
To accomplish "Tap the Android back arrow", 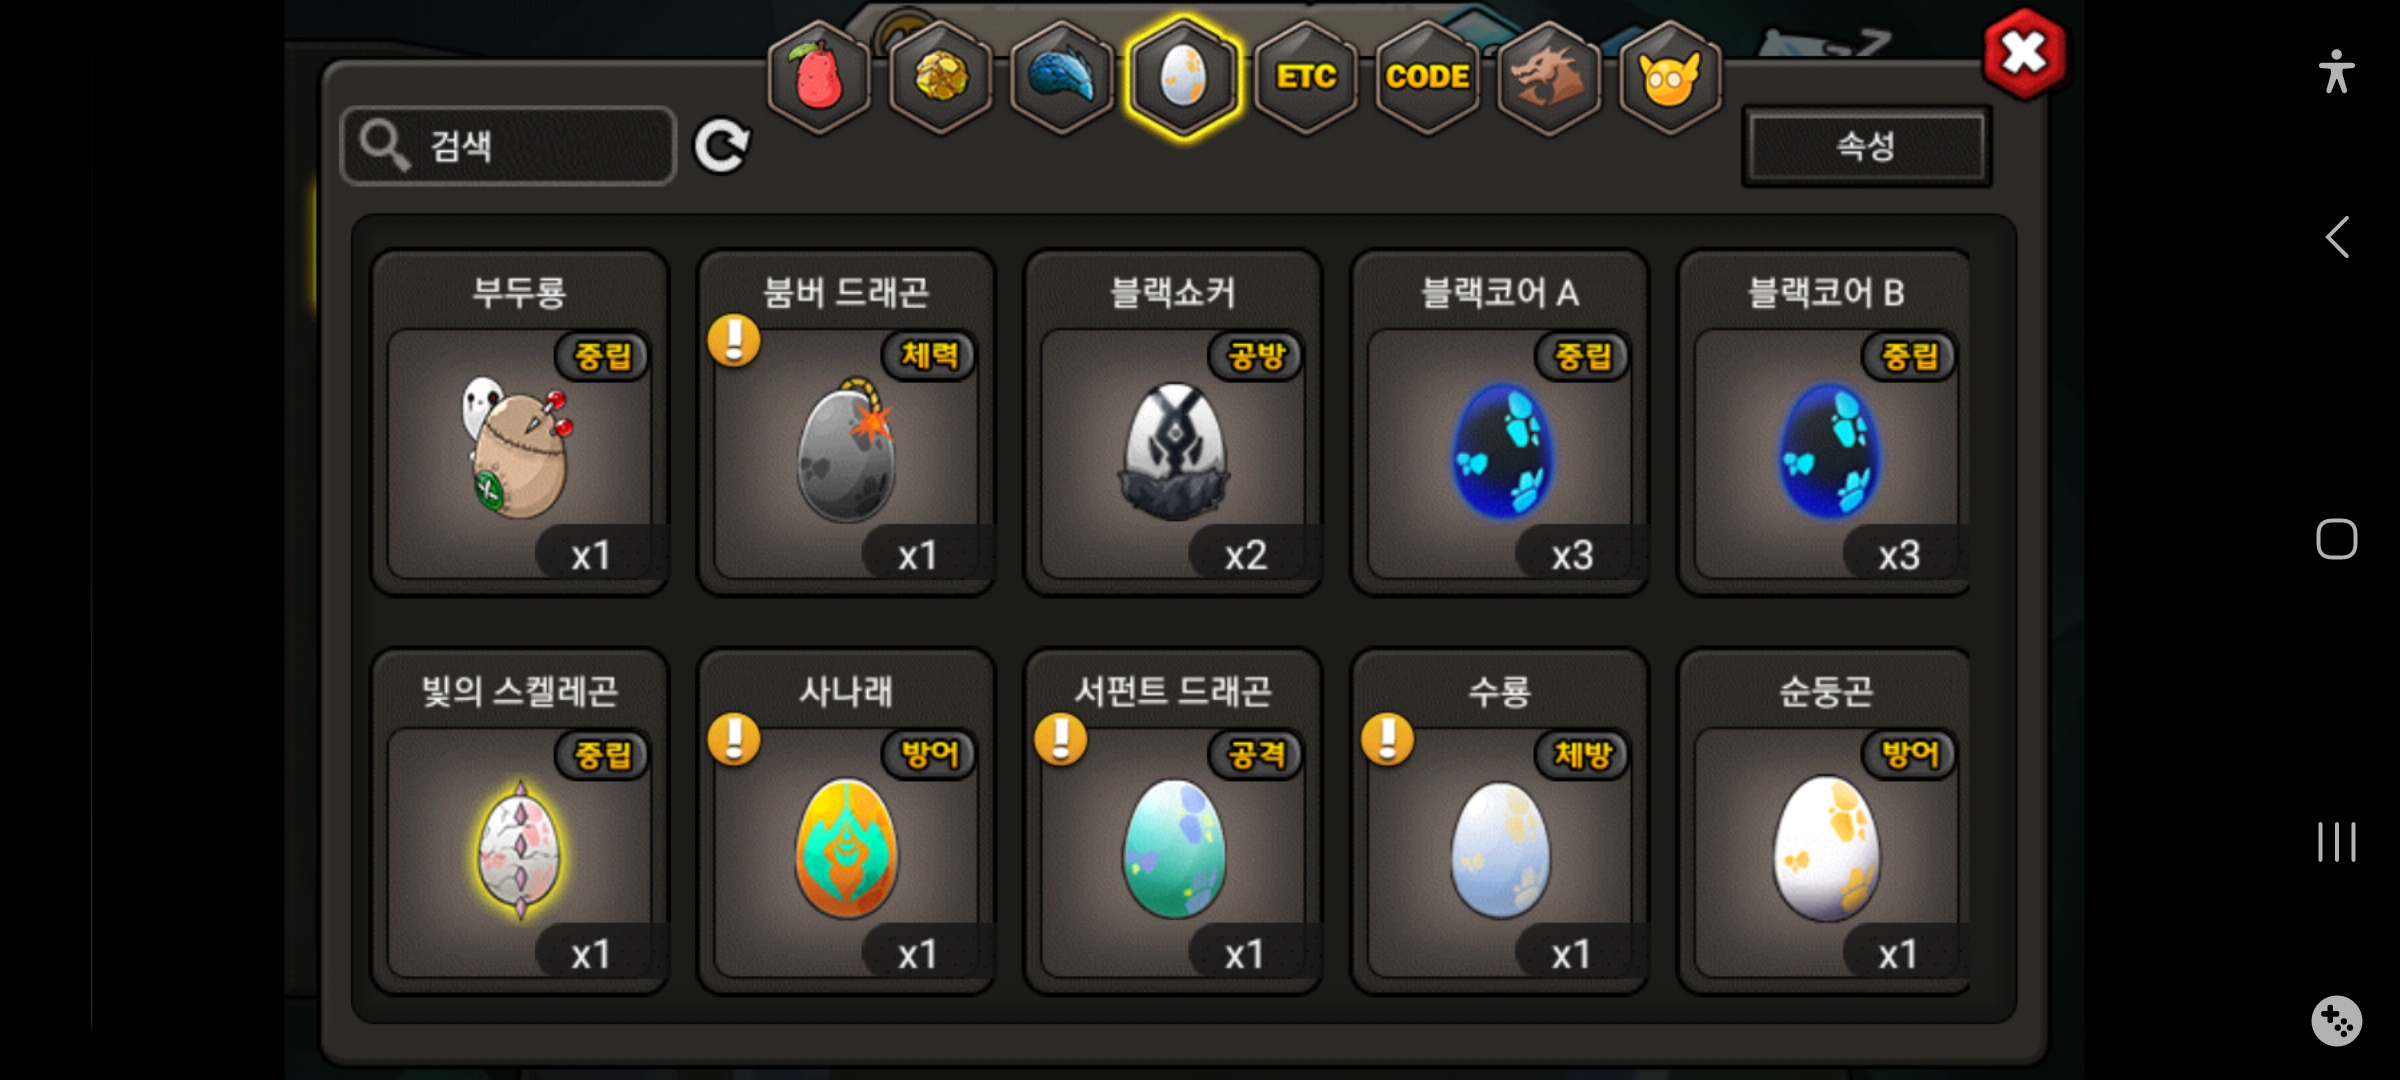I will 2337,238.
